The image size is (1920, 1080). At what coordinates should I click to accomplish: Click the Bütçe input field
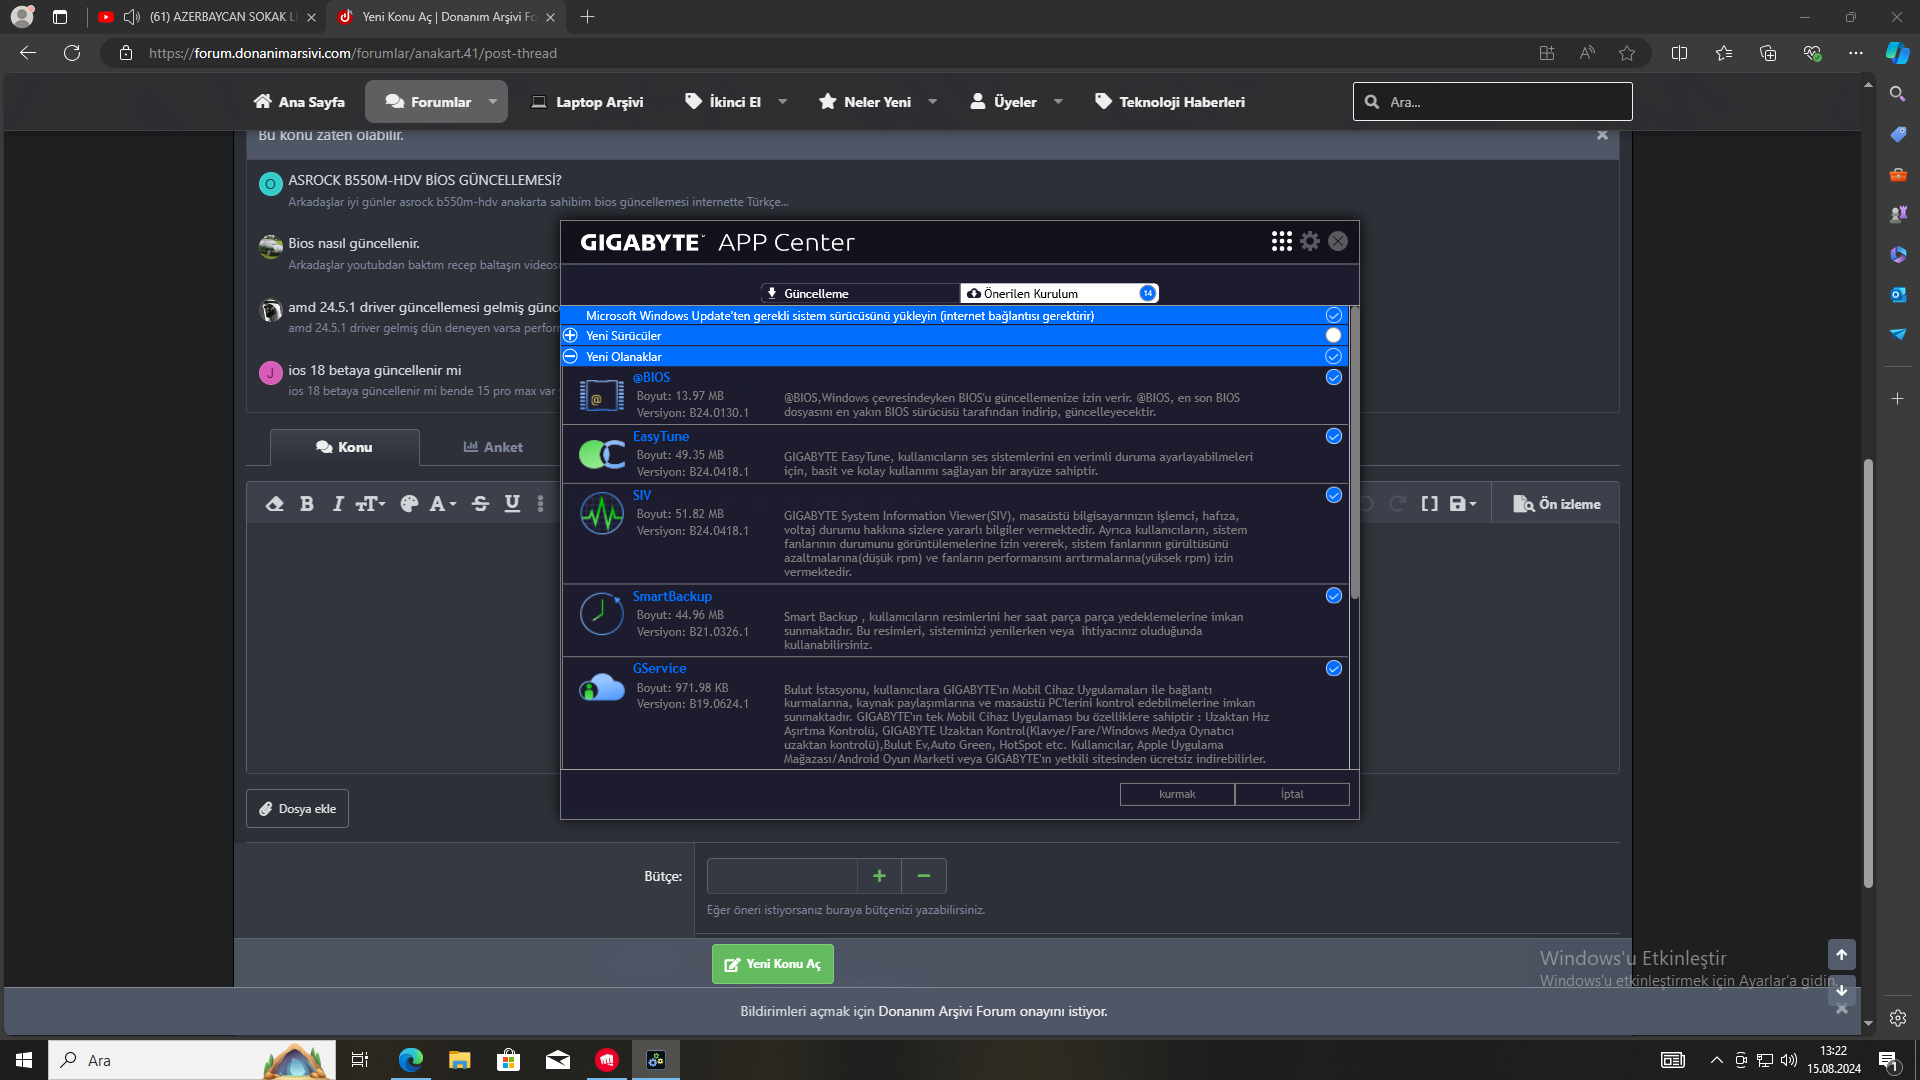point(782,876)
